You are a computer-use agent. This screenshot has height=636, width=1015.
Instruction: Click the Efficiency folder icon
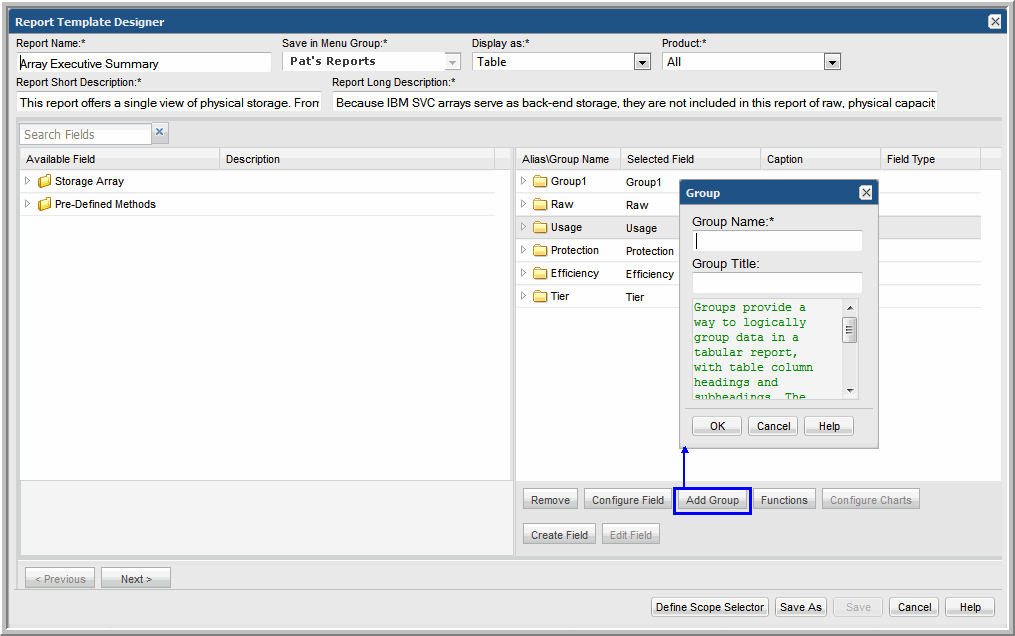(540, 274)
